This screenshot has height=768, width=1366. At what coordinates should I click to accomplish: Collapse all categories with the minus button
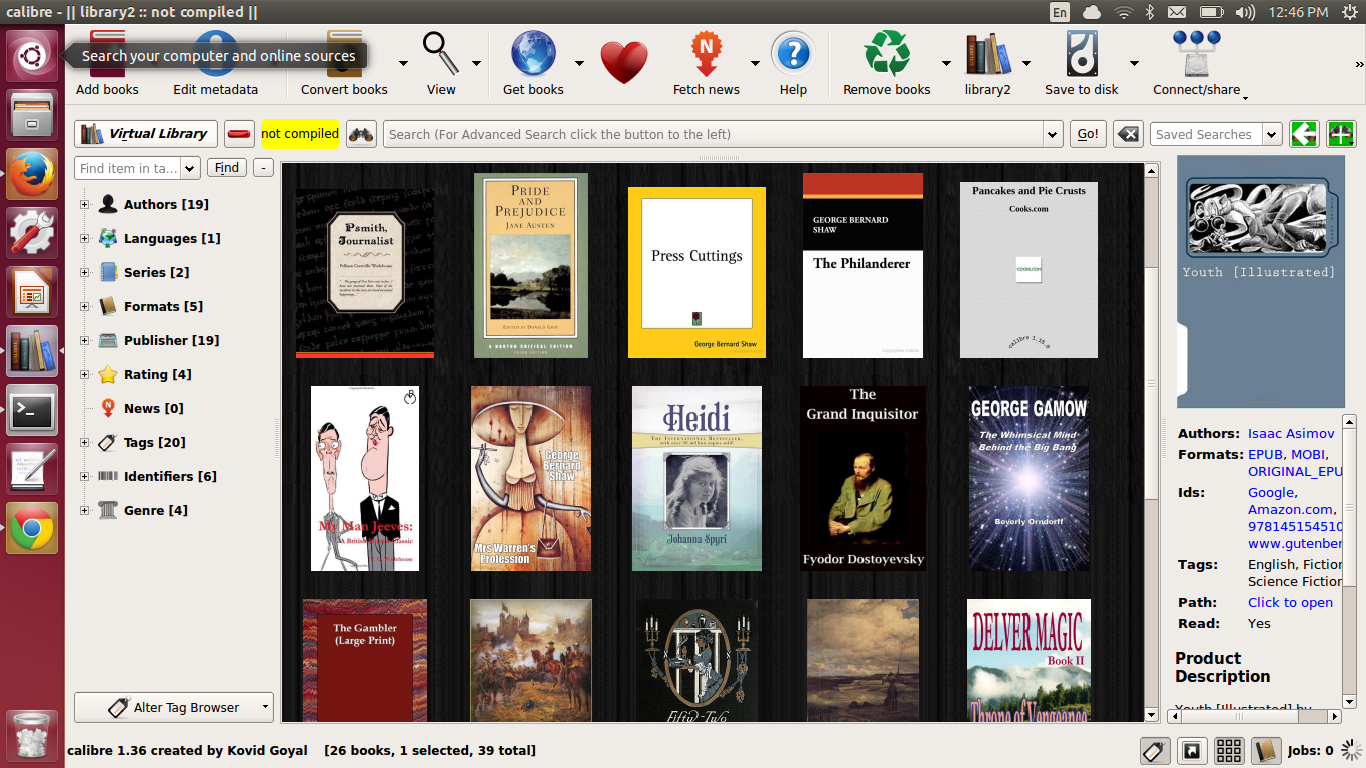click(263, 168)
